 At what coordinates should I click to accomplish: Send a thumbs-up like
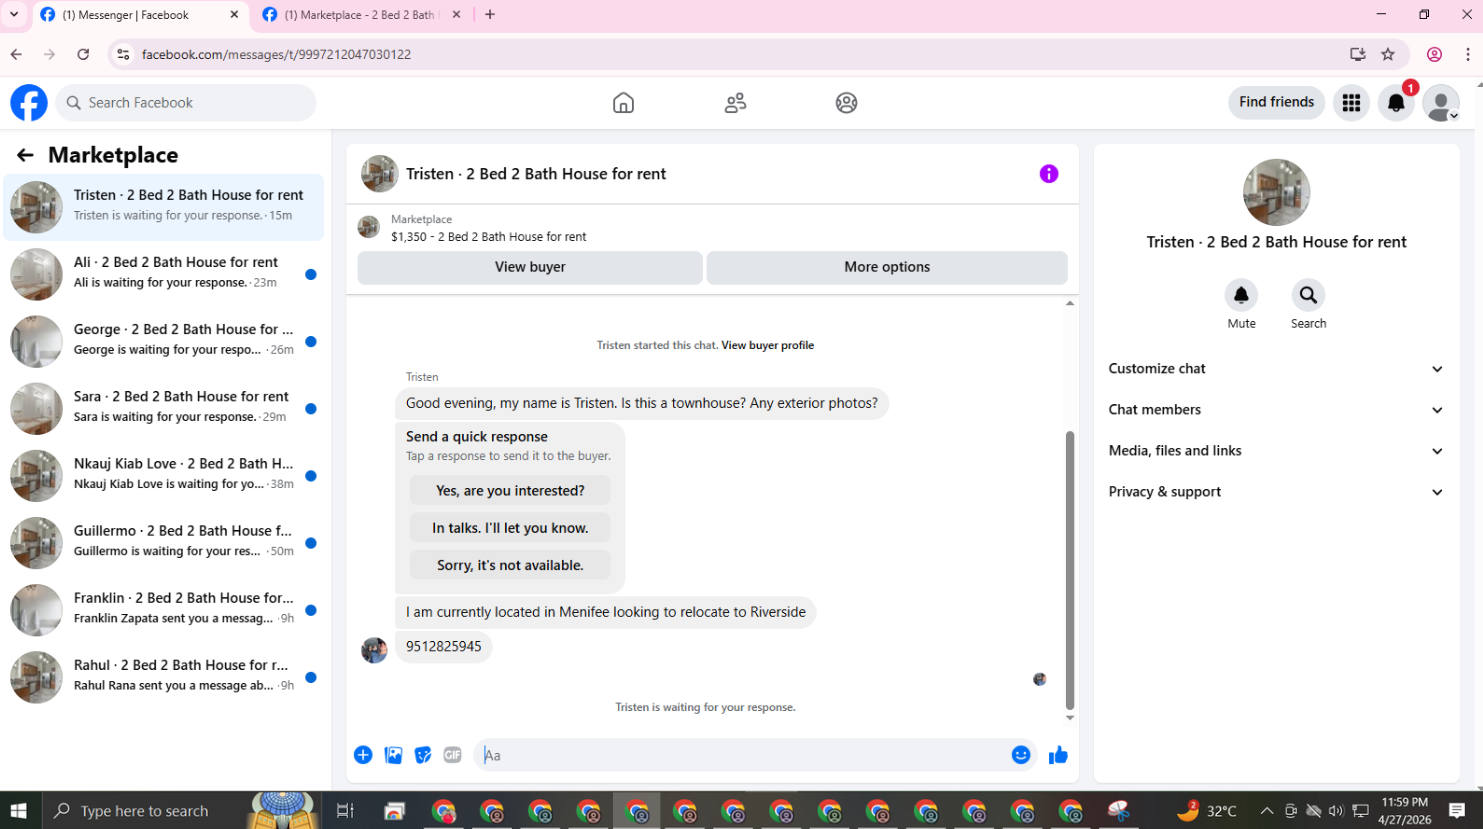pos(1058,755)
